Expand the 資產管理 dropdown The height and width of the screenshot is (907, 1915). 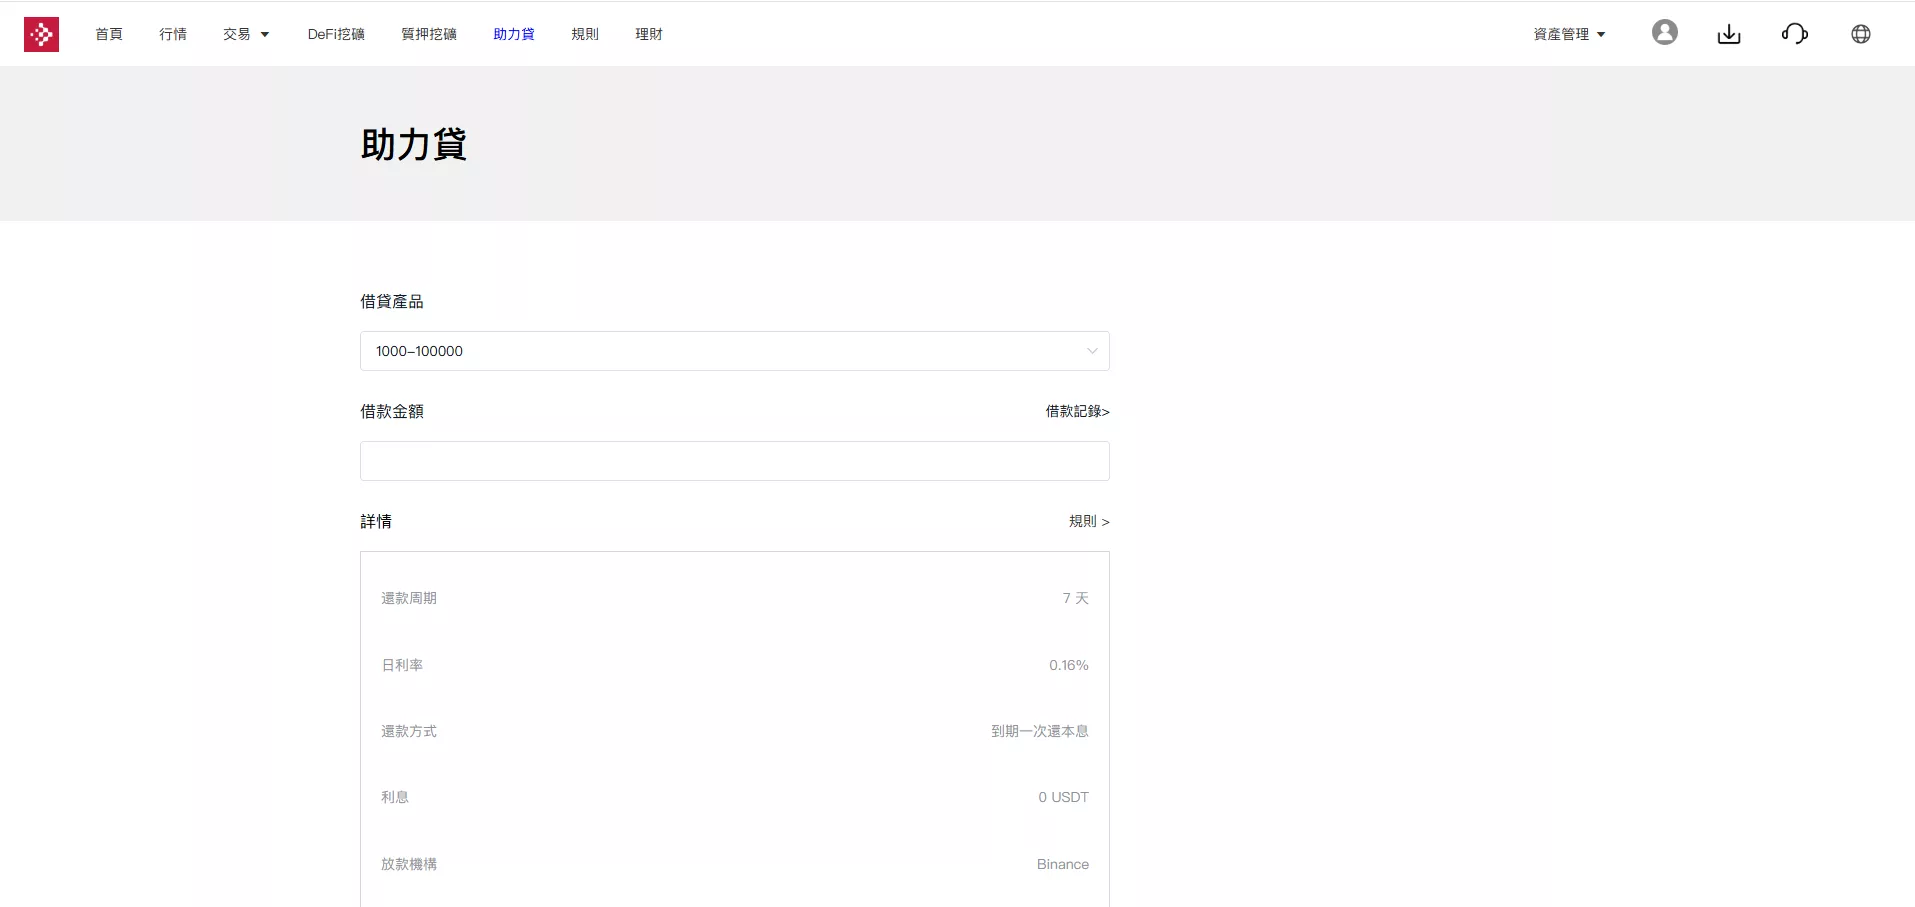[1567, 33]
